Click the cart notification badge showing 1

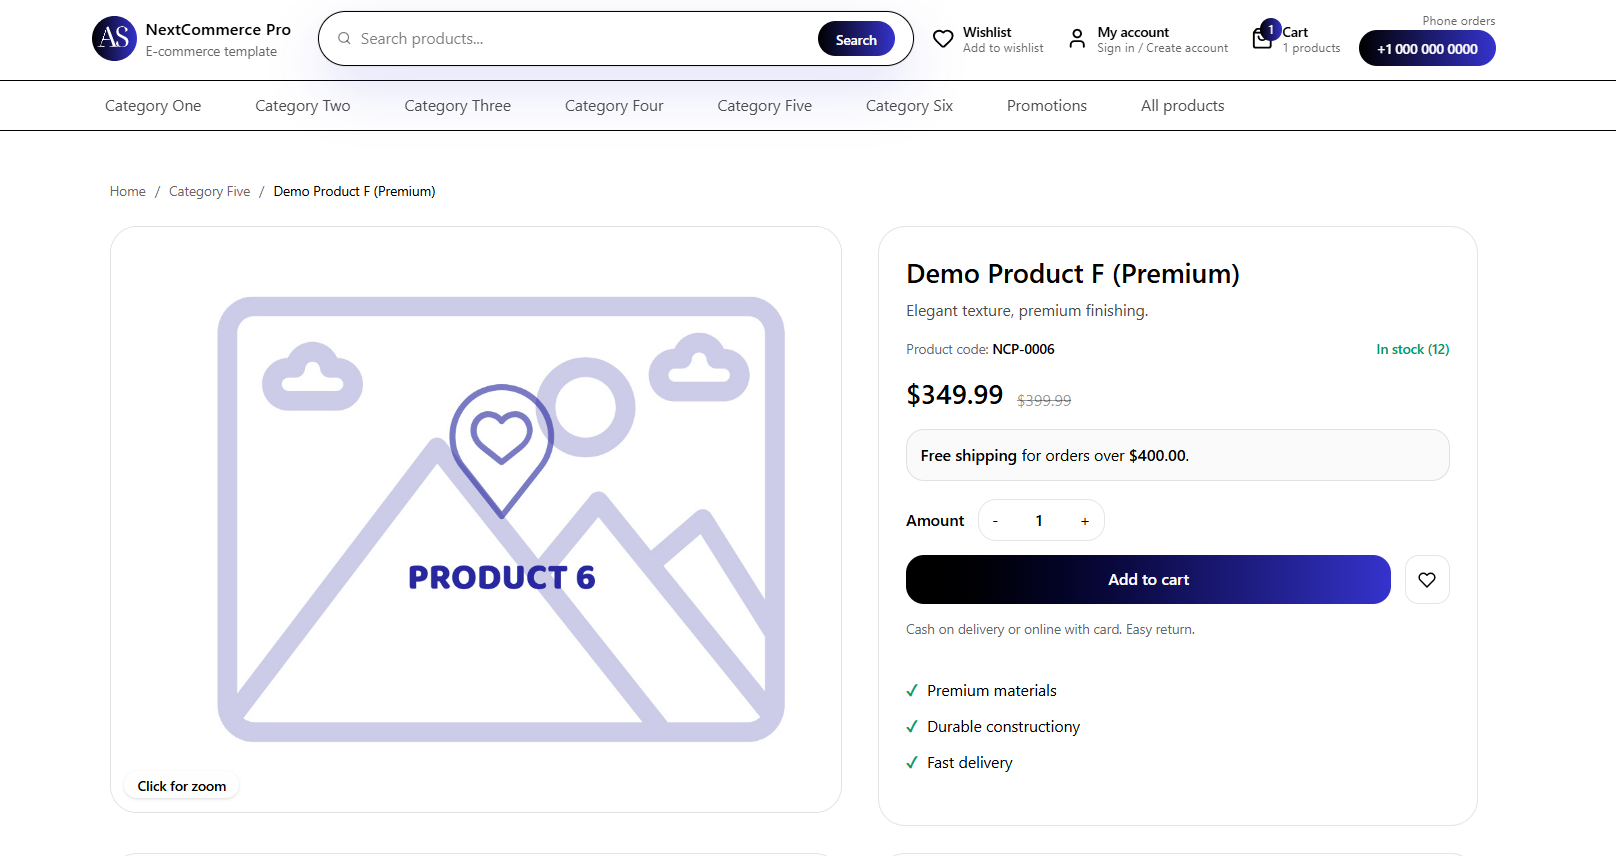1271,30
